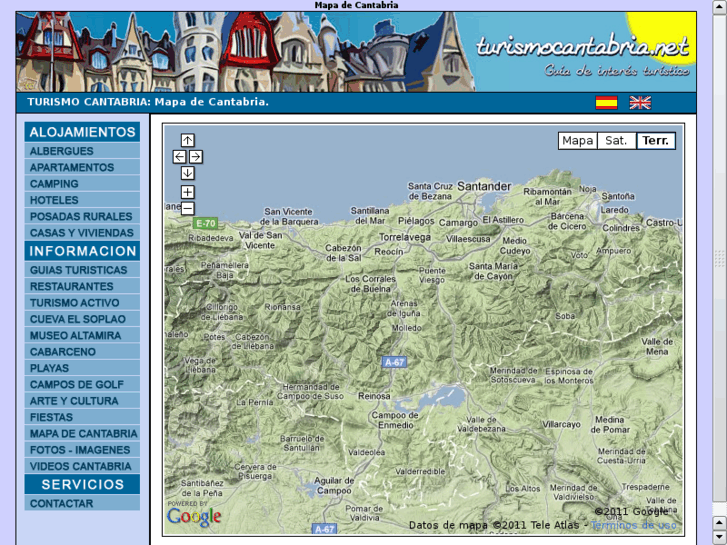Open GUIAS TURISTICAS in the sidebar
727x545 pixels.
coord(82,270)
